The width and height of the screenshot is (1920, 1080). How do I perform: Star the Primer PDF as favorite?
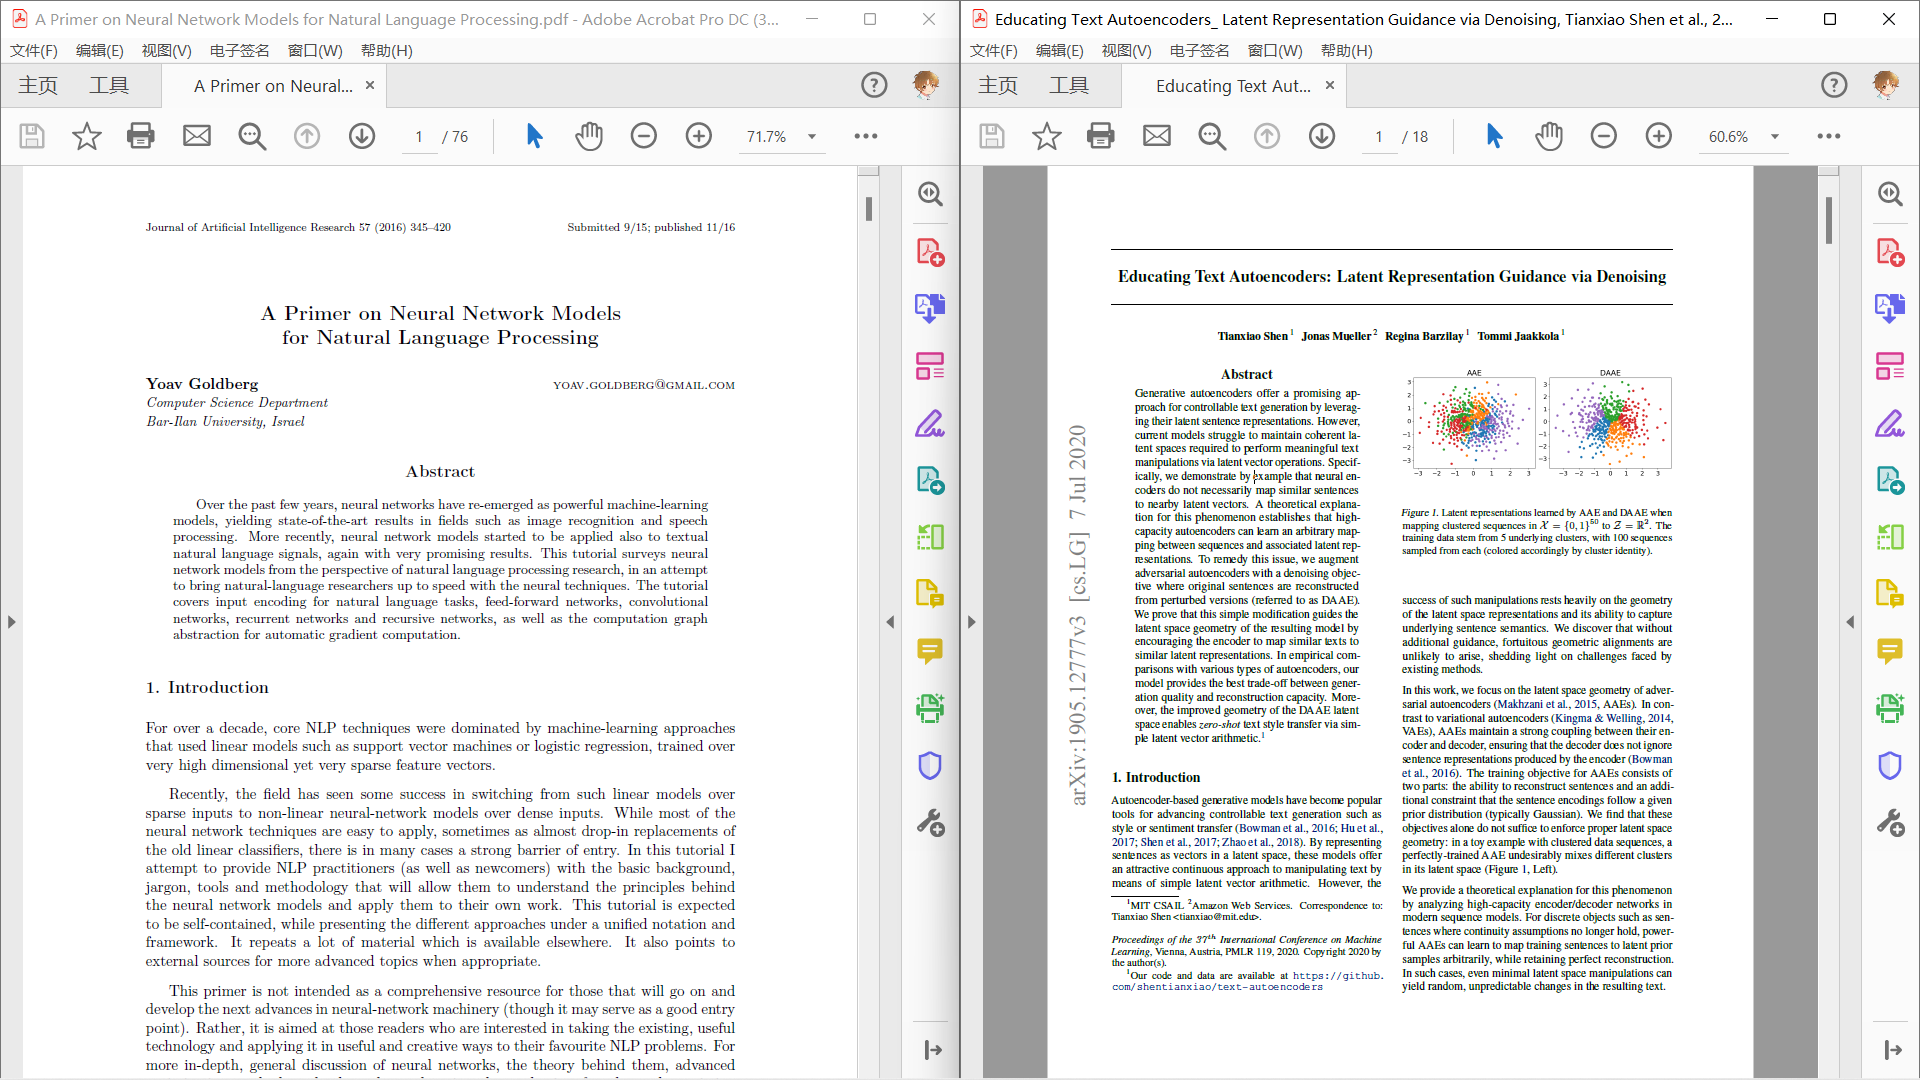click(x=86, y=136)
